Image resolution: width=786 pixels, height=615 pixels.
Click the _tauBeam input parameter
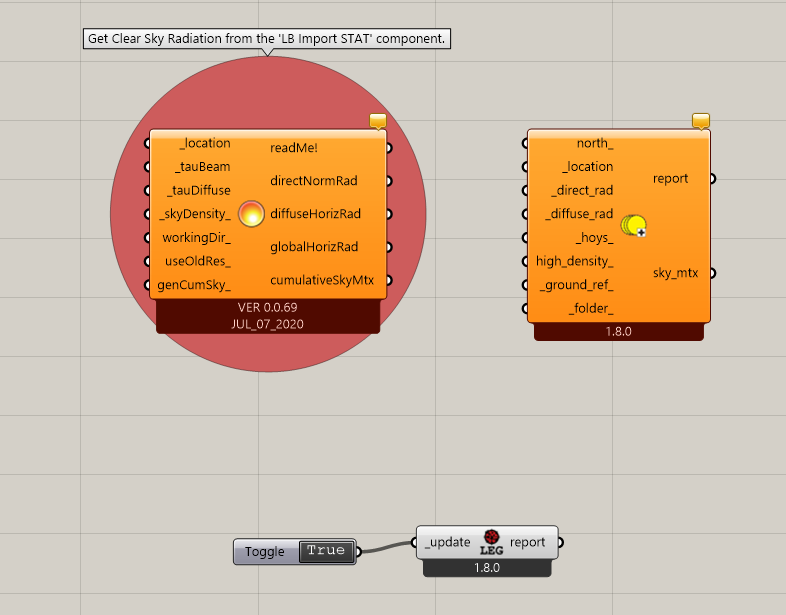point(203,167)
